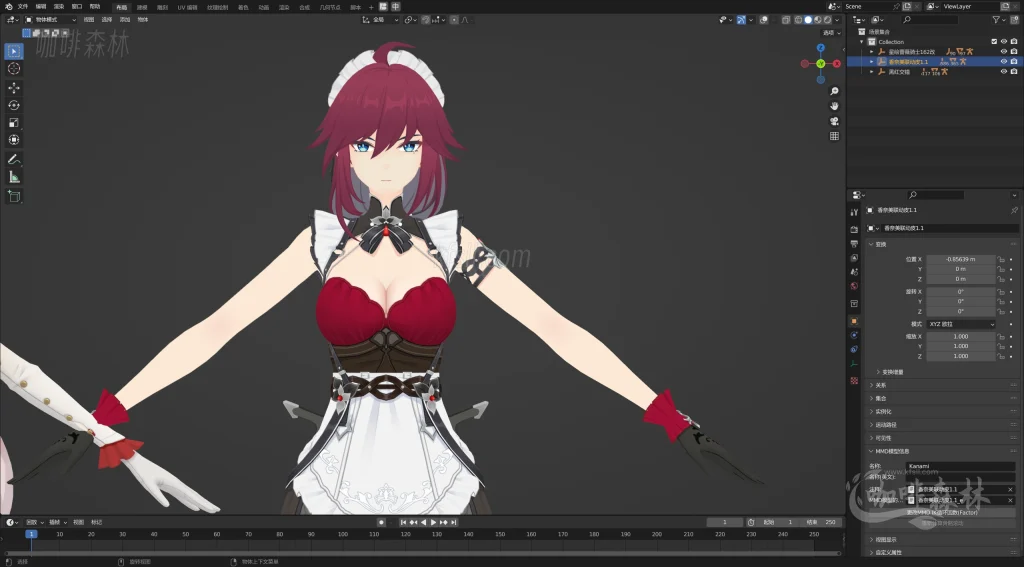
Task: Click the viewport zoom magnifier icon
Action: point(834,91)
